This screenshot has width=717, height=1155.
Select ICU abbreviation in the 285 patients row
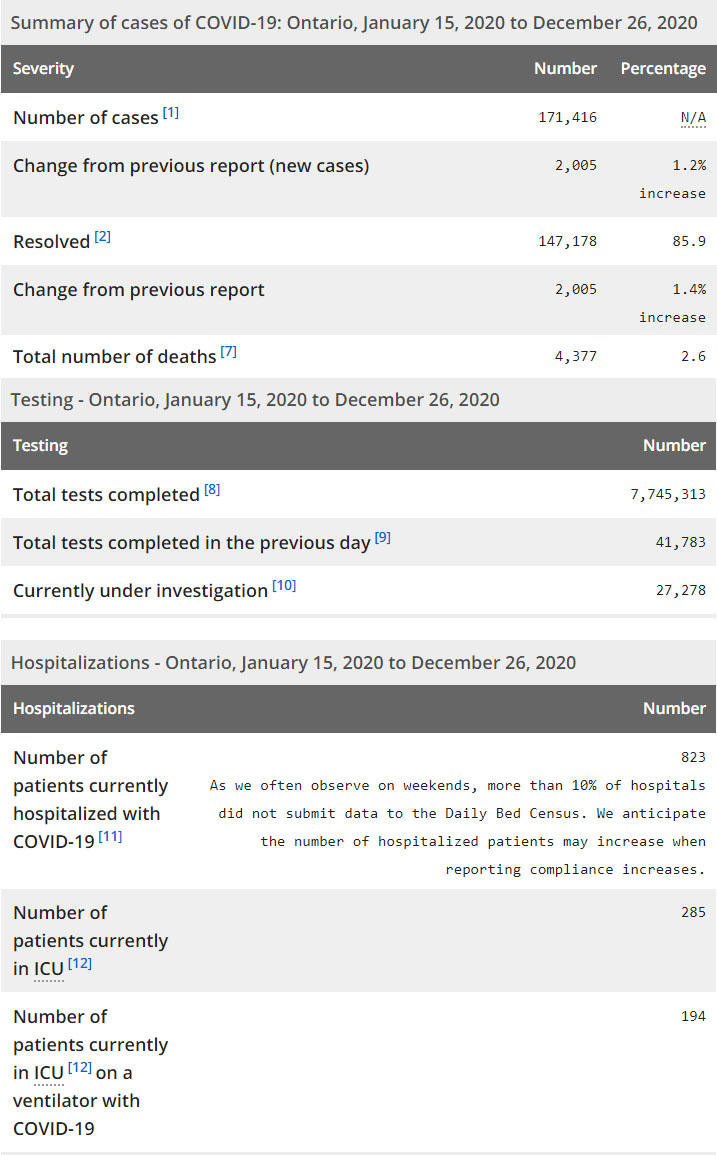tap(49, 969)
